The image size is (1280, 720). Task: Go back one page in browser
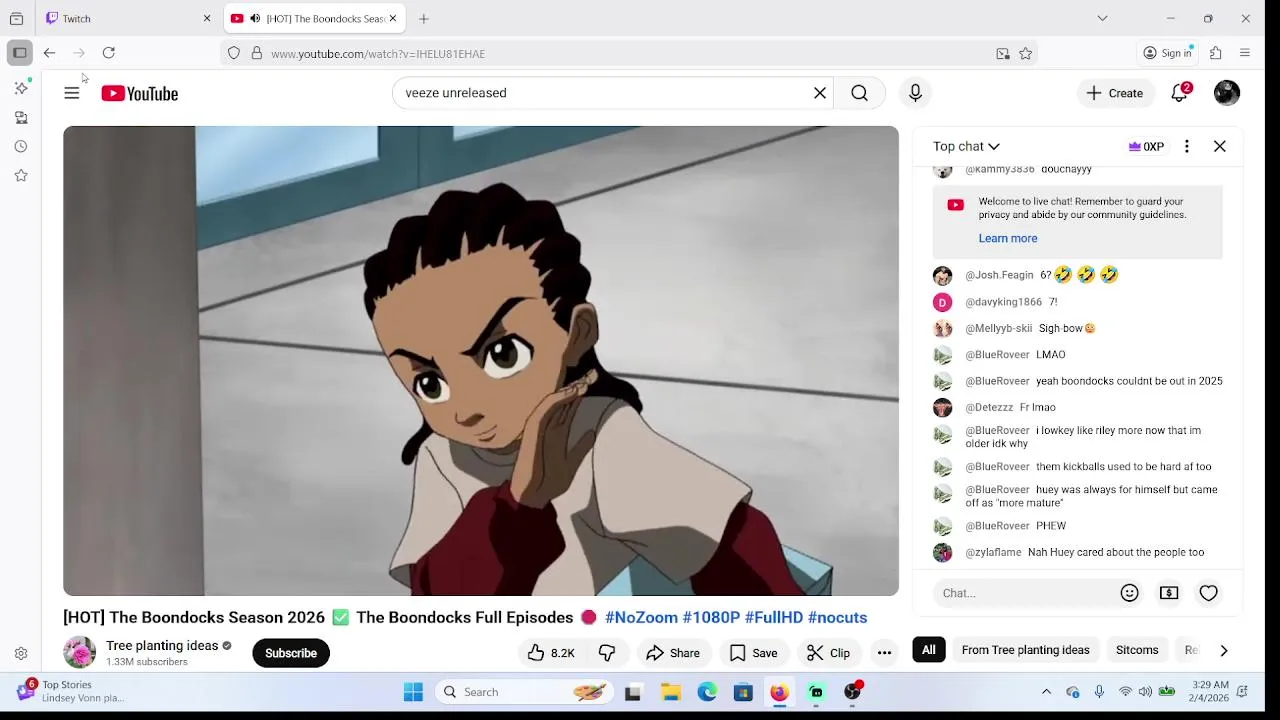point(49,53)
